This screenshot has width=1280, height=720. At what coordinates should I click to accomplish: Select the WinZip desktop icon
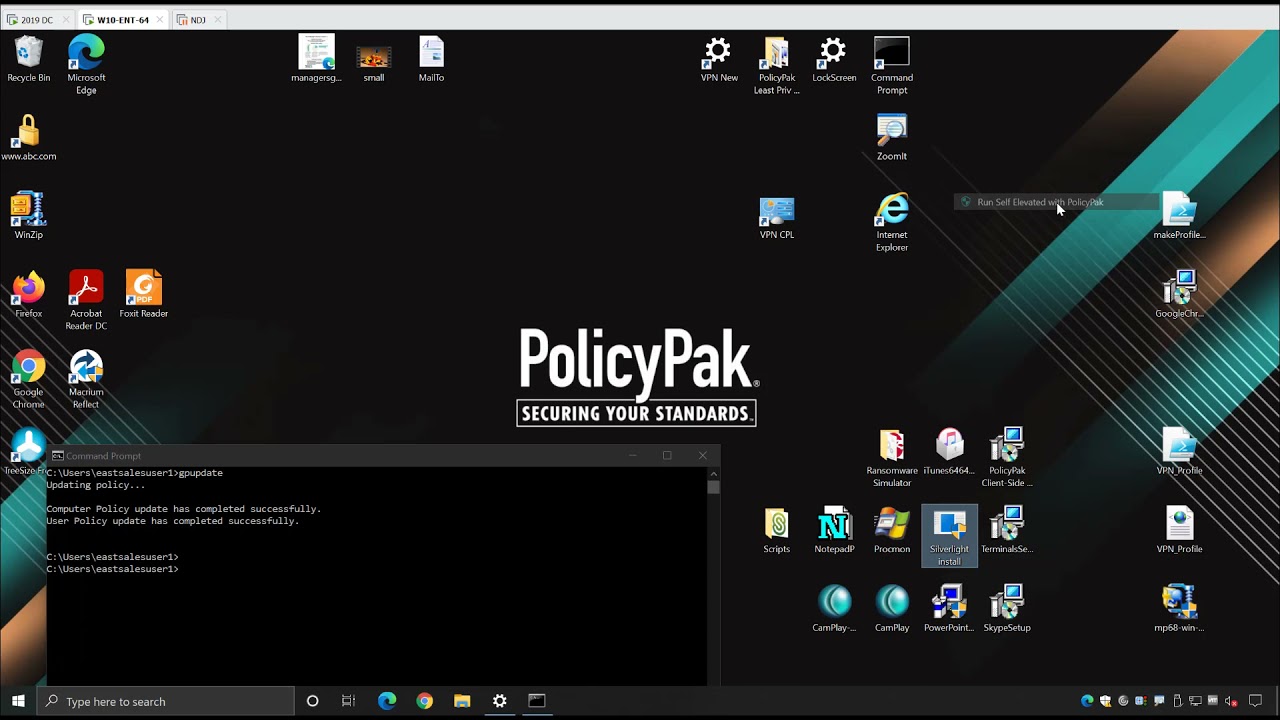pos(28,216)
